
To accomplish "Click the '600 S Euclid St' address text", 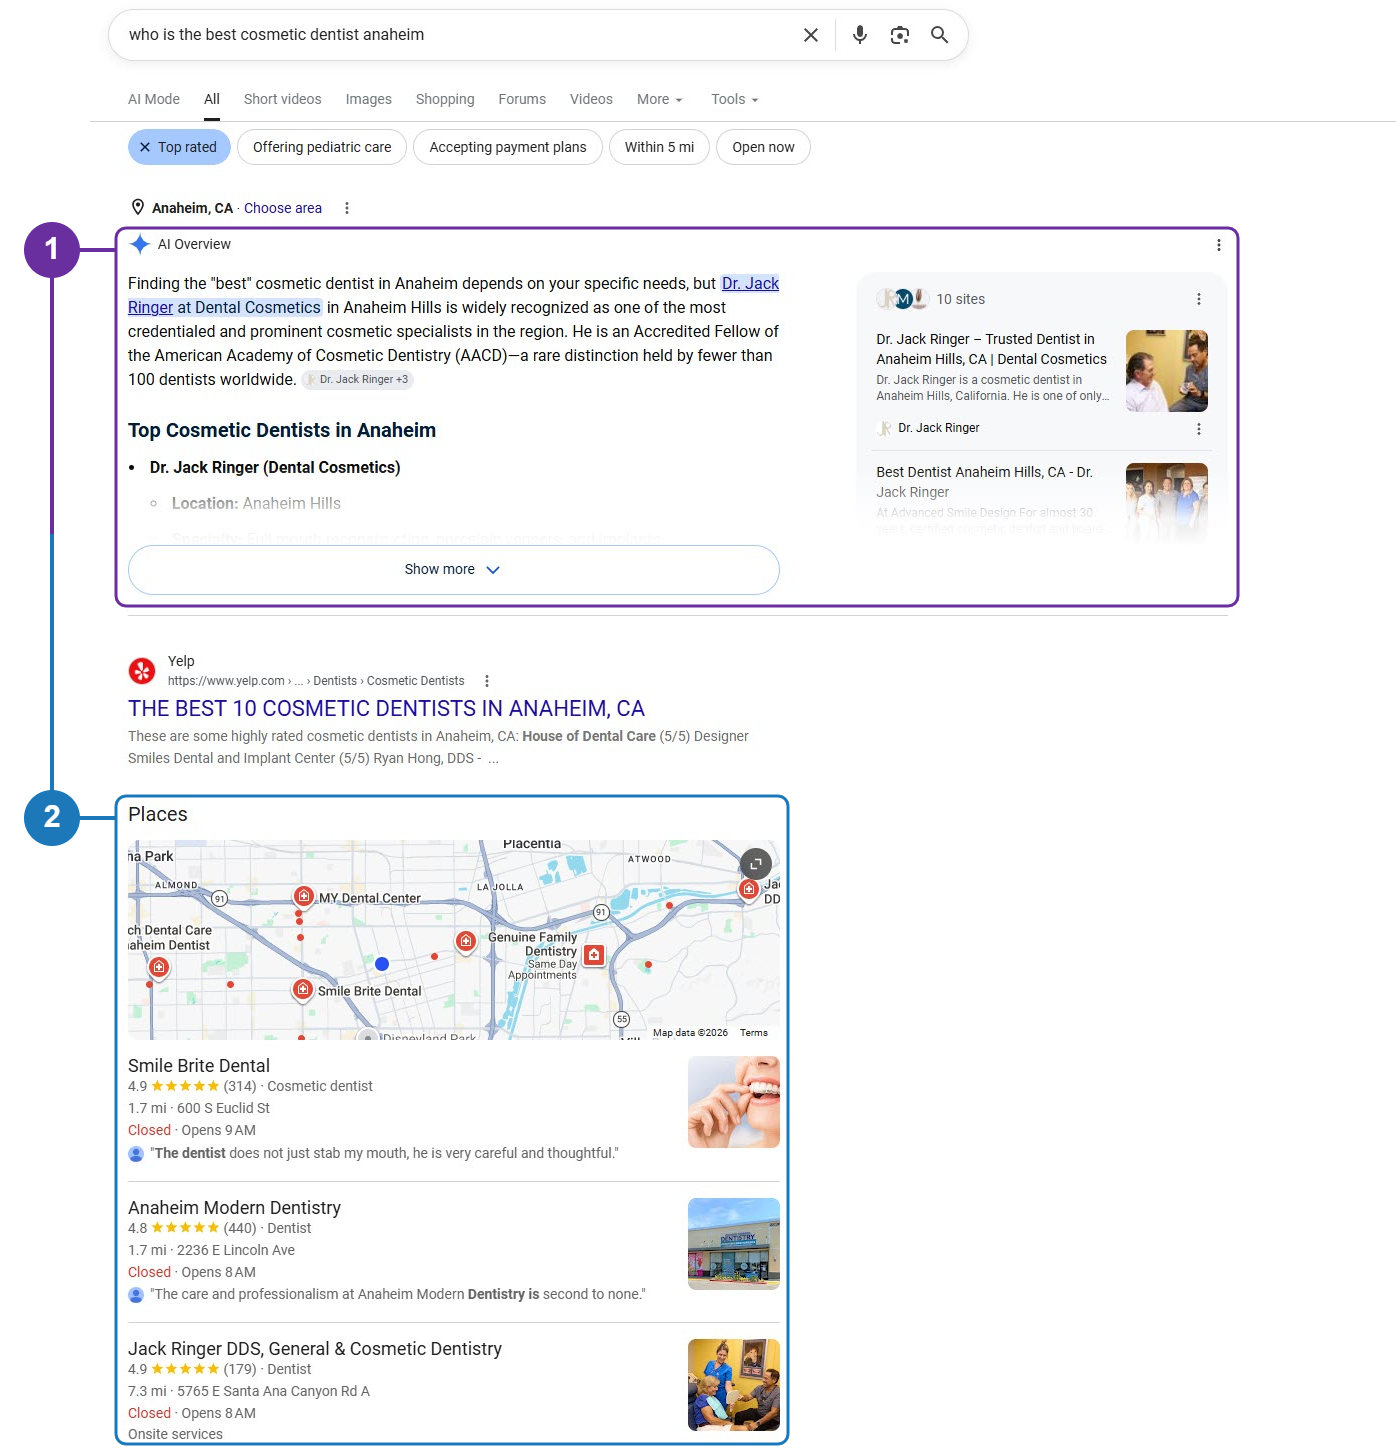I will (223, 1108).
